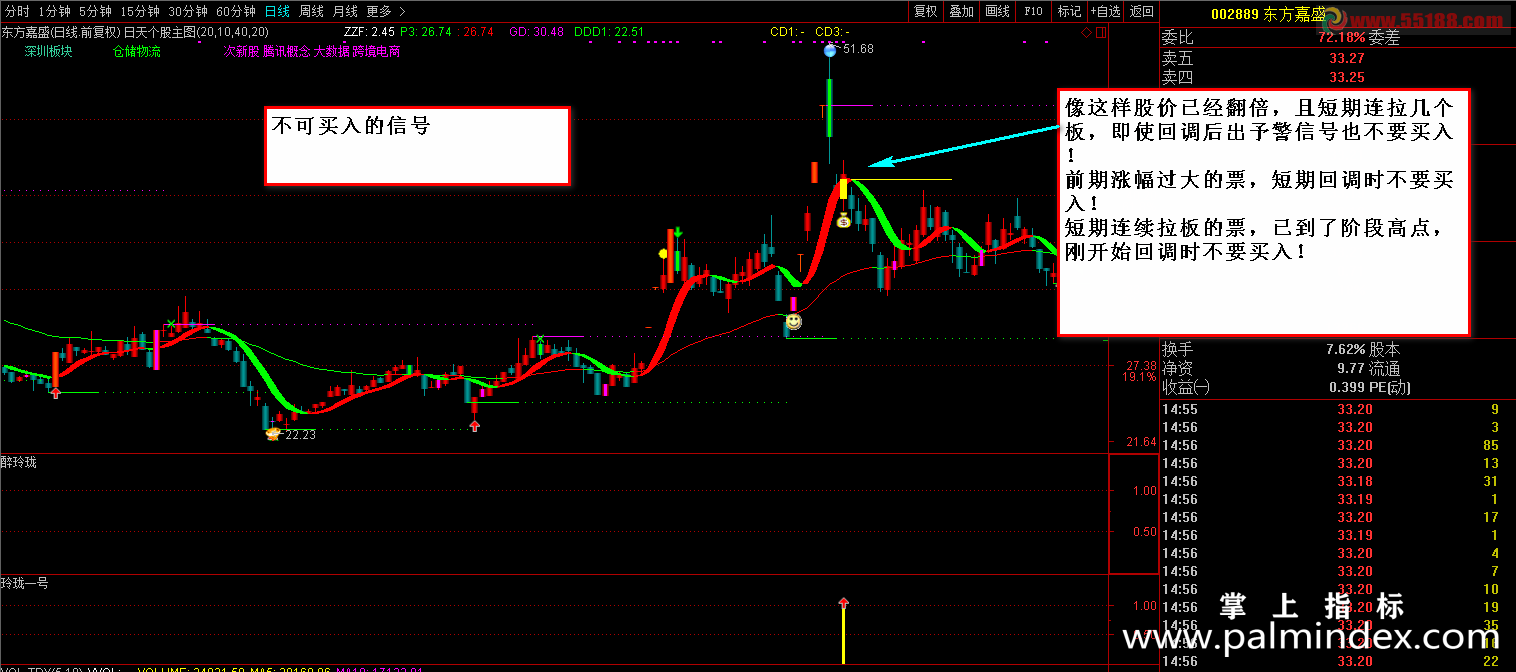The height and width of the screenshot is (672, 1516).
Task: Open the 深圳板块 sector link
Action: [49, 51]
